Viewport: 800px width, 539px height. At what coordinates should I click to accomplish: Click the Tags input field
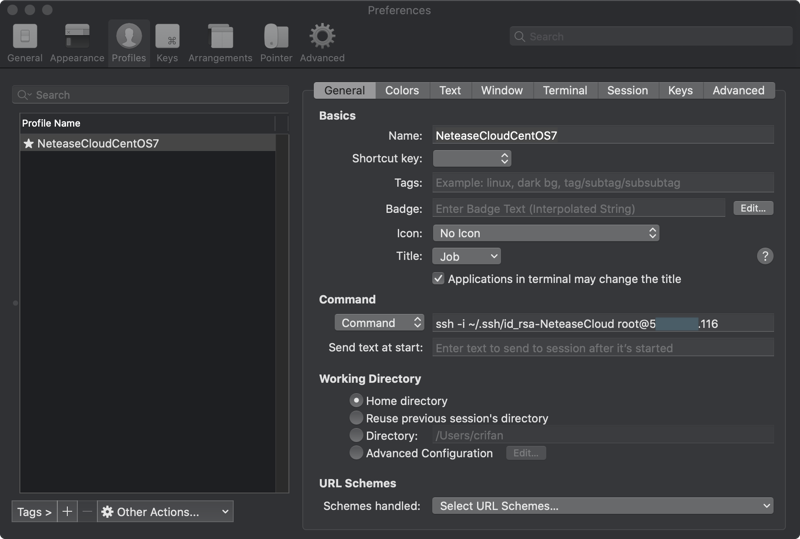point(603,183)
